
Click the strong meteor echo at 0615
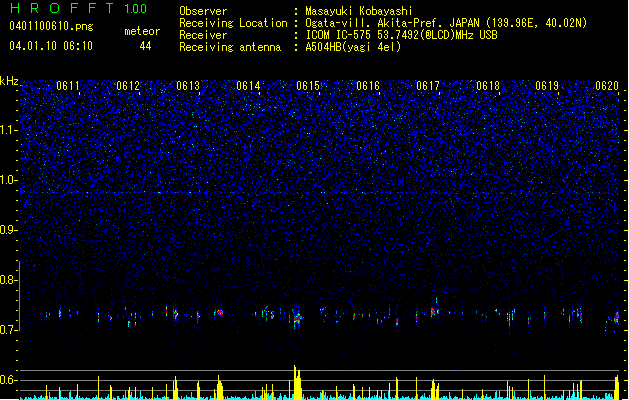[x=297, y=318]
